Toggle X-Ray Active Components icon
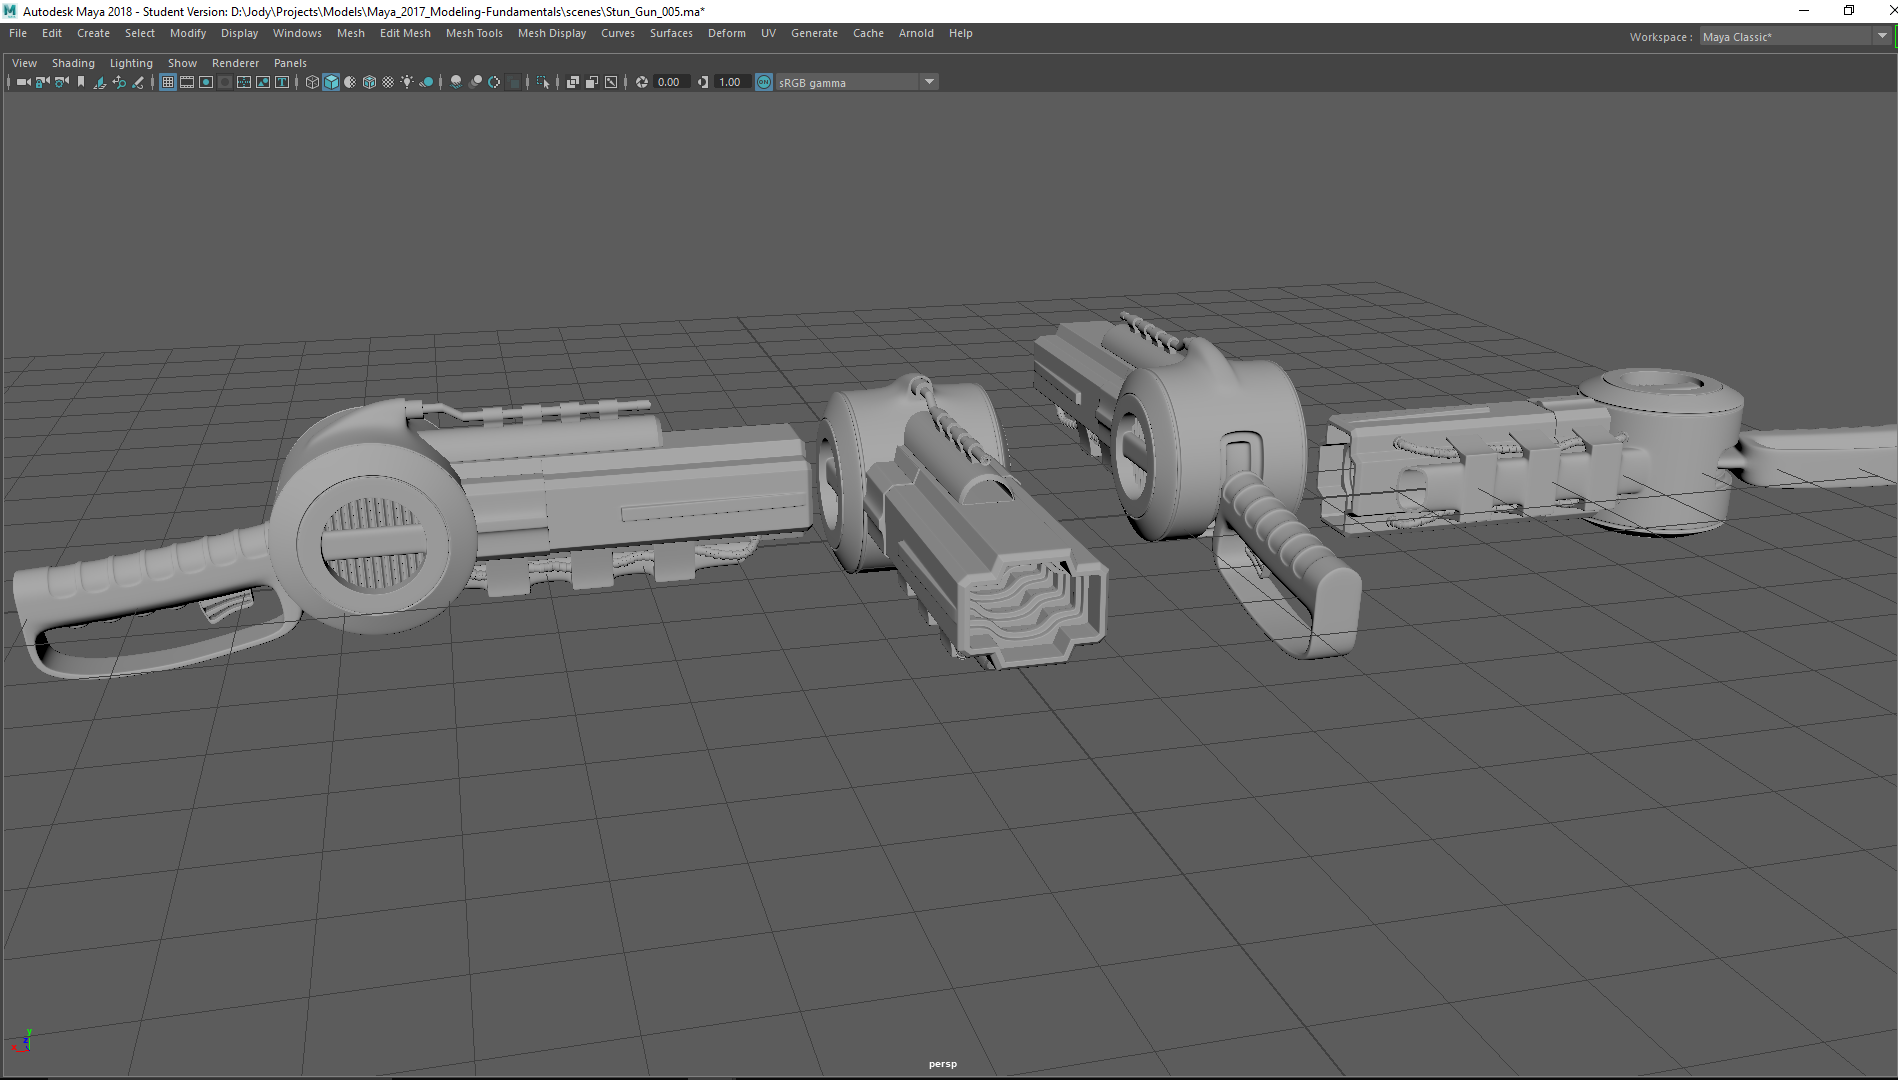The width and height of the screenshot is (1898, 1080). click(x=592, y=82)
